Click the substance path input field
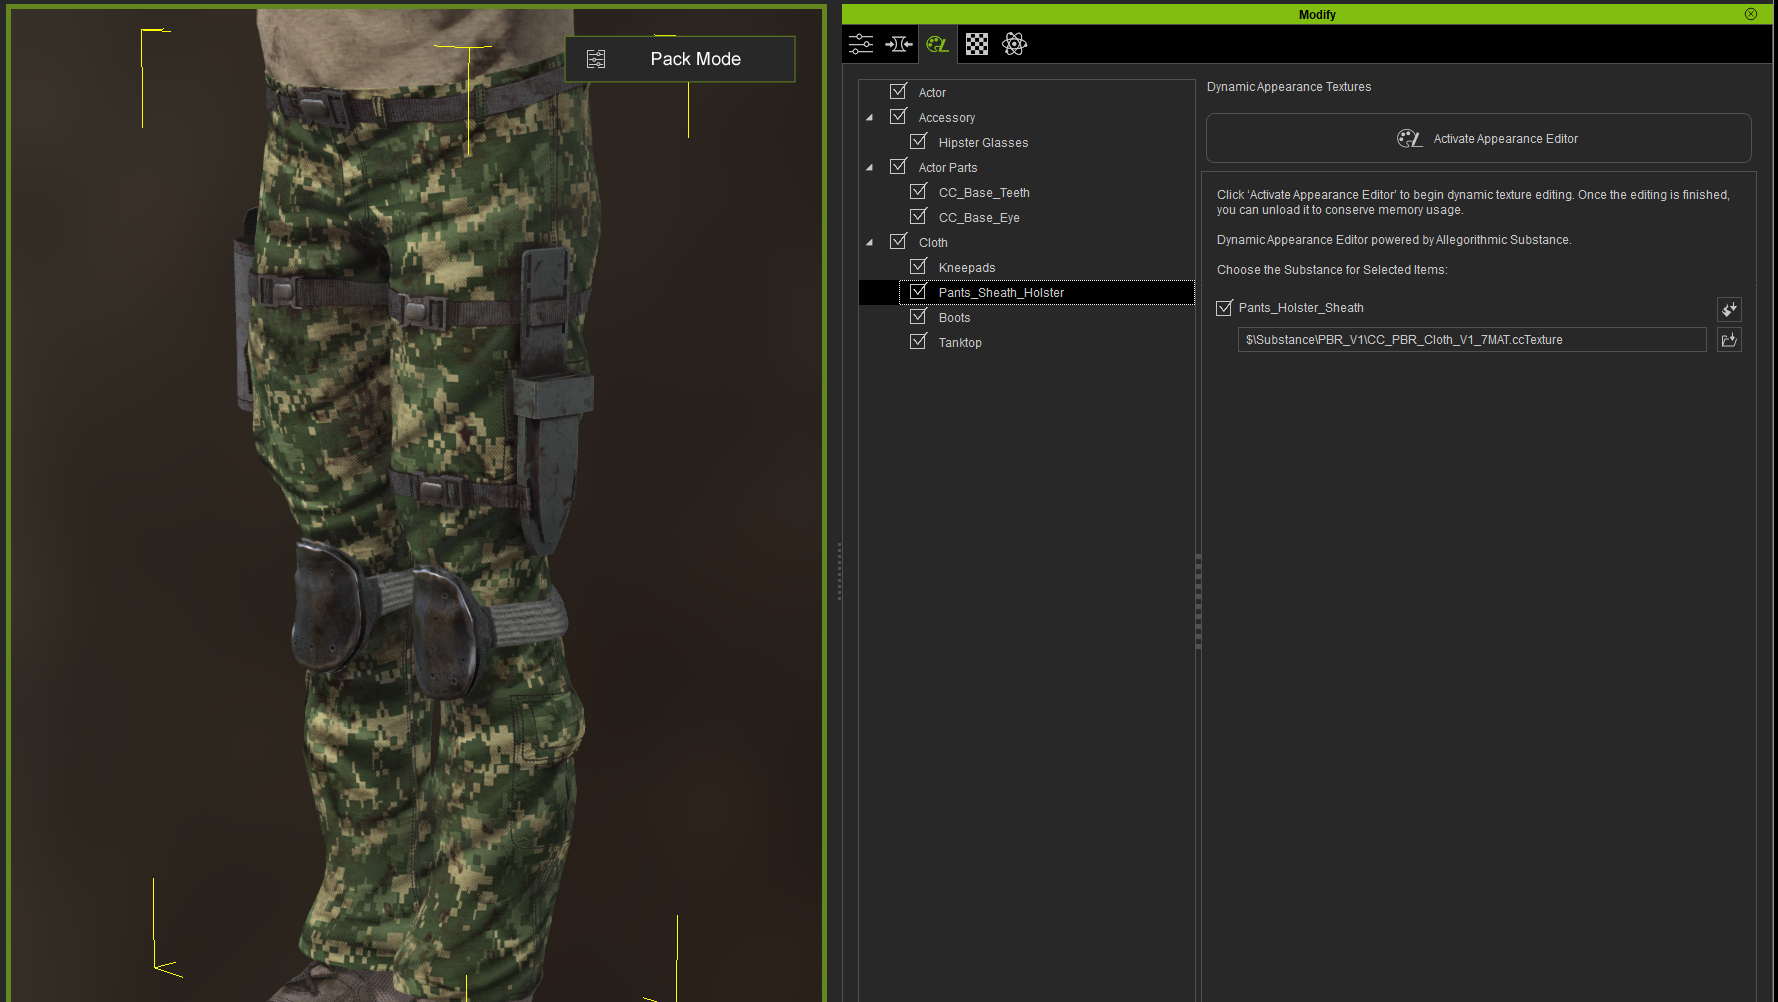Viewport: 1778px width, 1002px height. click(1472, 340)
